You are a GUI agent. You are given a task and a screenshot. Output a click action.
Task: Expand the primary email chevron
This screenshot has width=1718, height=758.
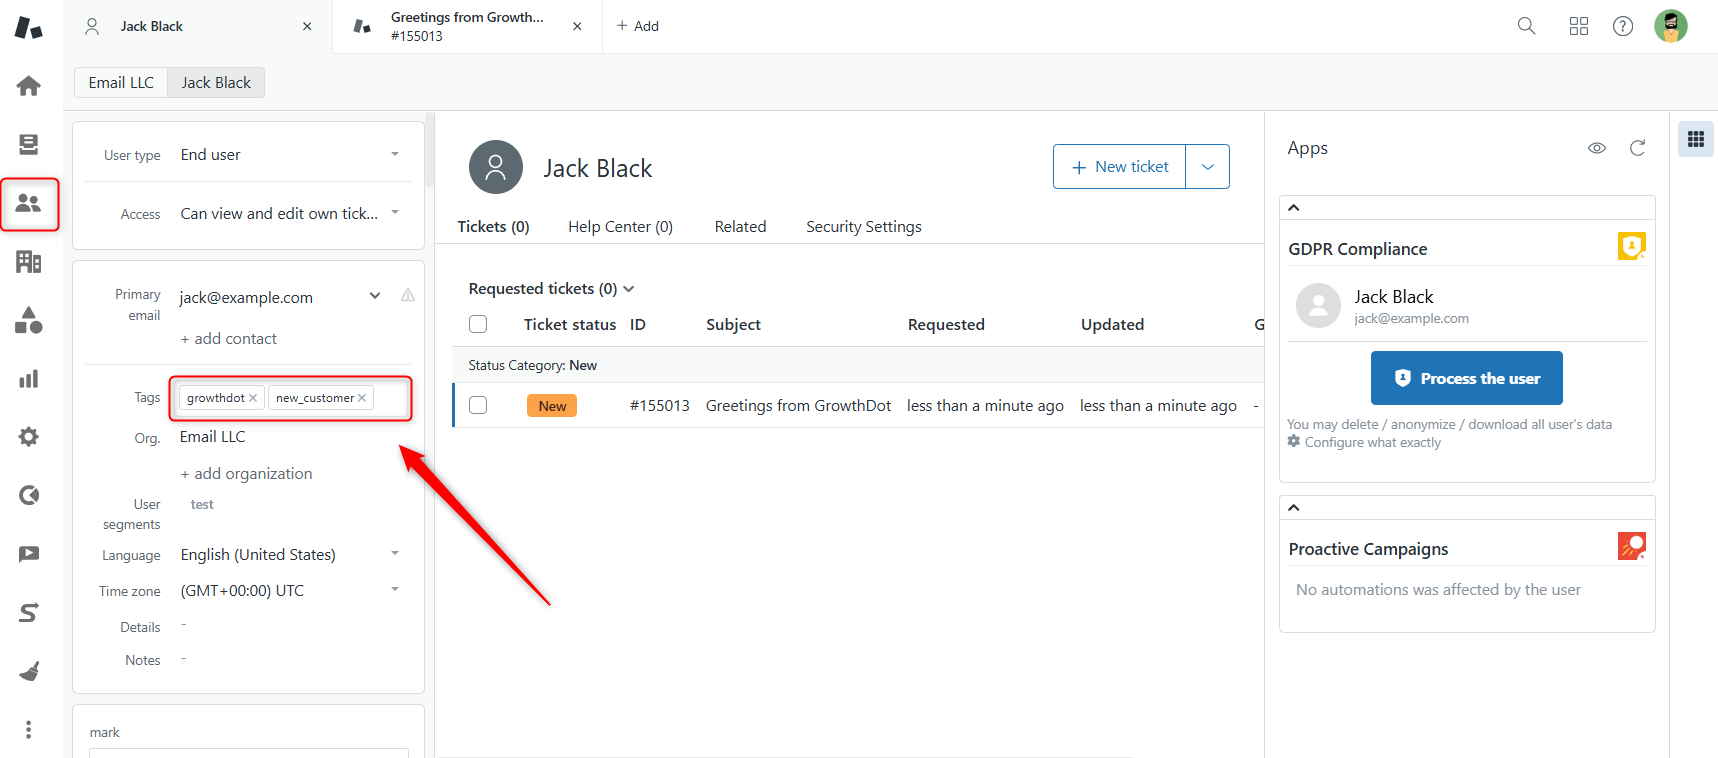coord(375,295)
